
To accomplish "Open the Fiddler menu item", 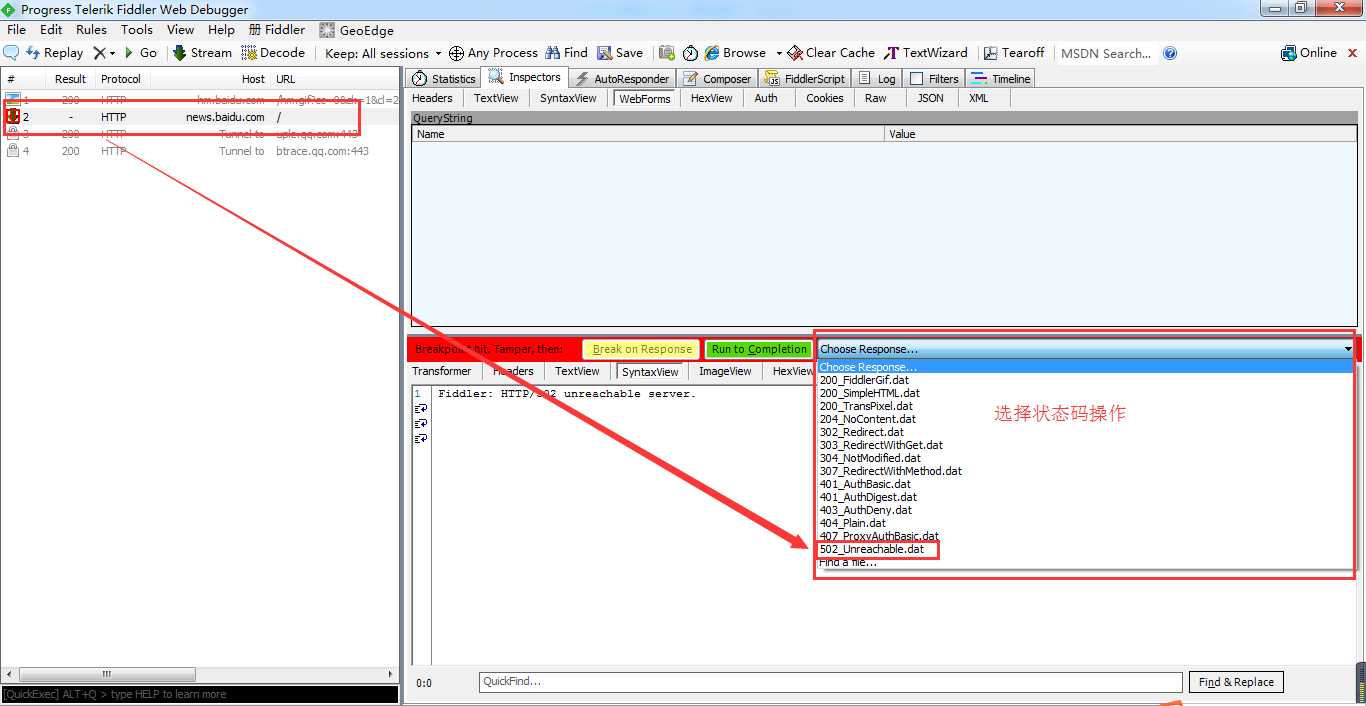I will pyautogui.click(x=277, y=30).
